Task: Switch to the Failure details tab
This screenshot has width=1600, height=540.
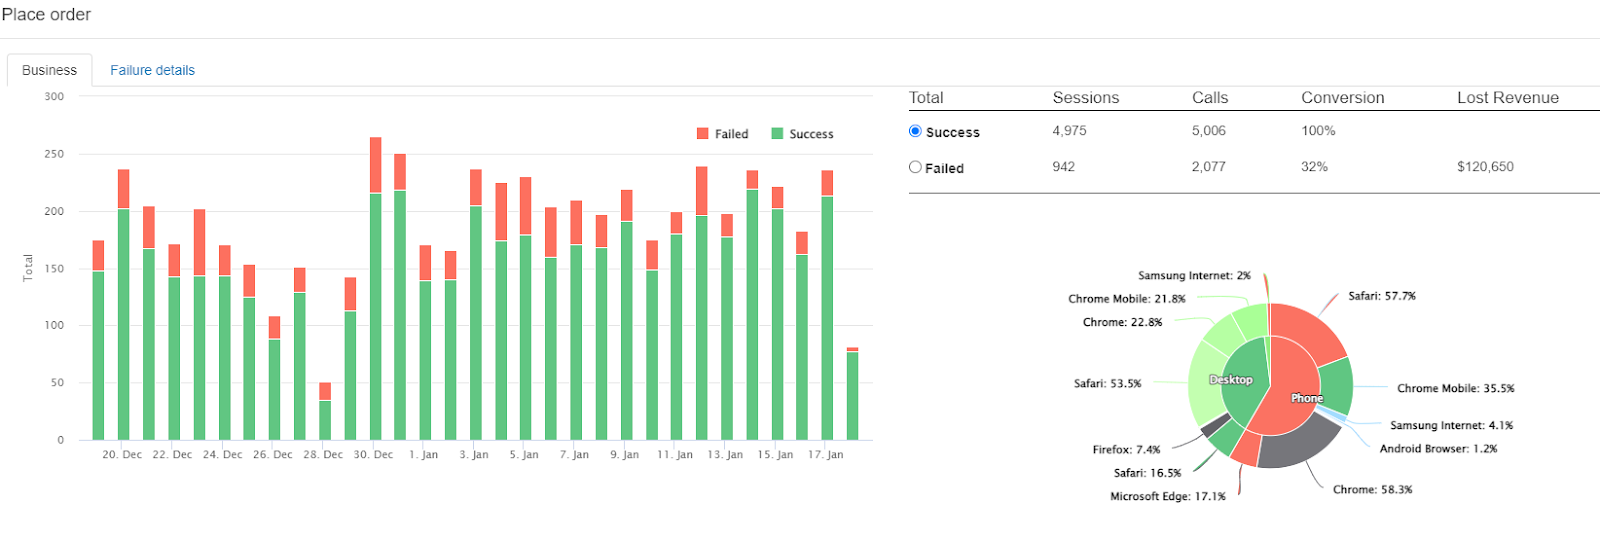Action: [x=152, y=70]
